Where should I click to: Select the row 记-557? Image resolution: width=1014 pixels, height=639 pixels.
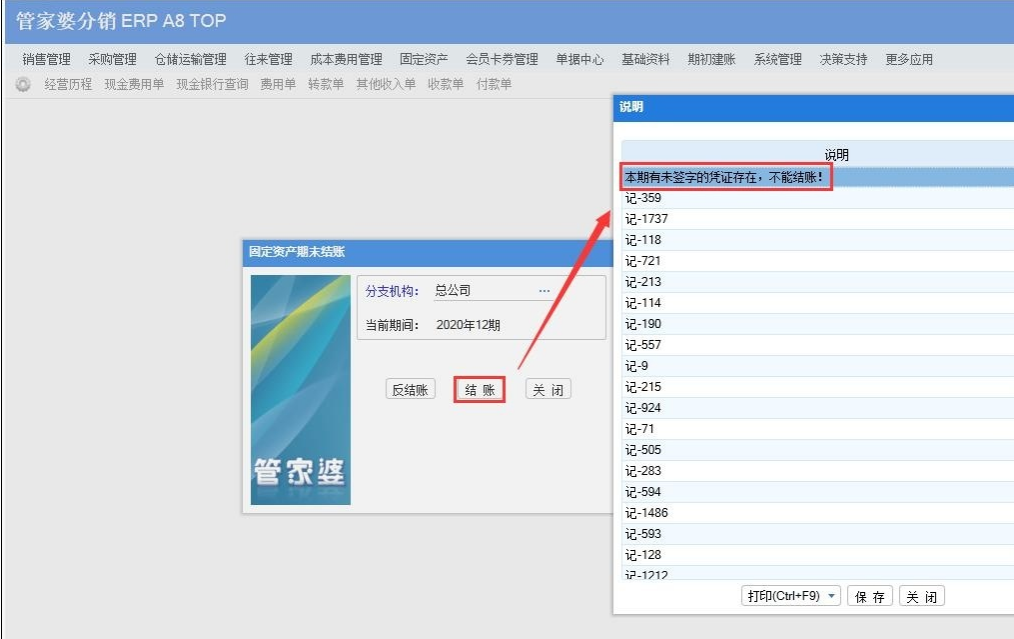pos(817,345)
